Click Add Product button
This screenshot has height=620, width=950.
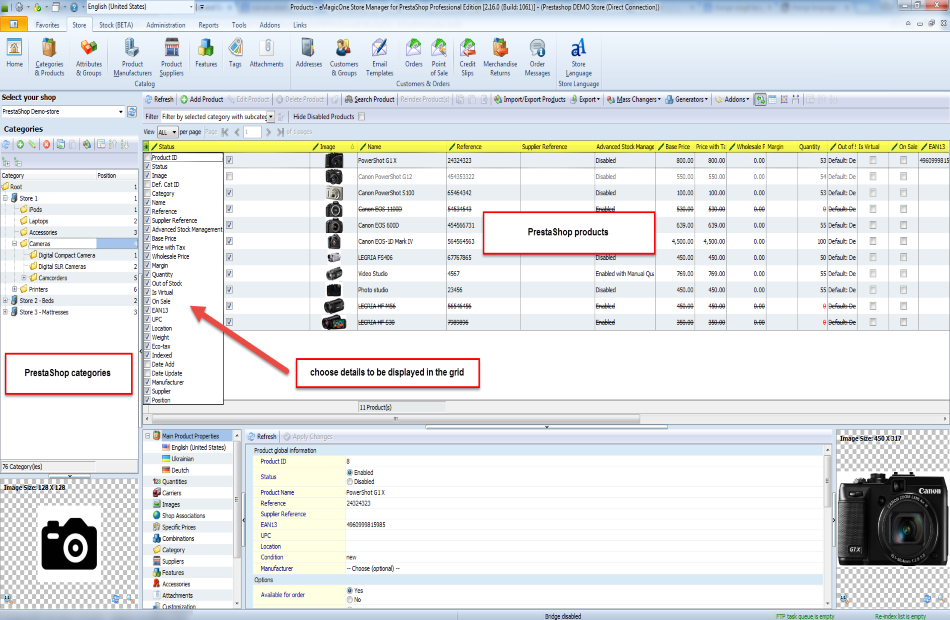point(202,99)
